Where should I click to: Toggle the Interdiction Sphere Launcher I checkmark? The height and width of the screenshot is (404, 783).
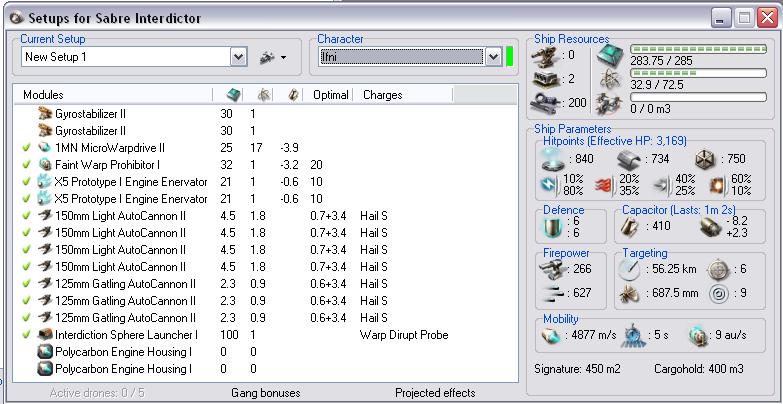[x=27, y=335]
